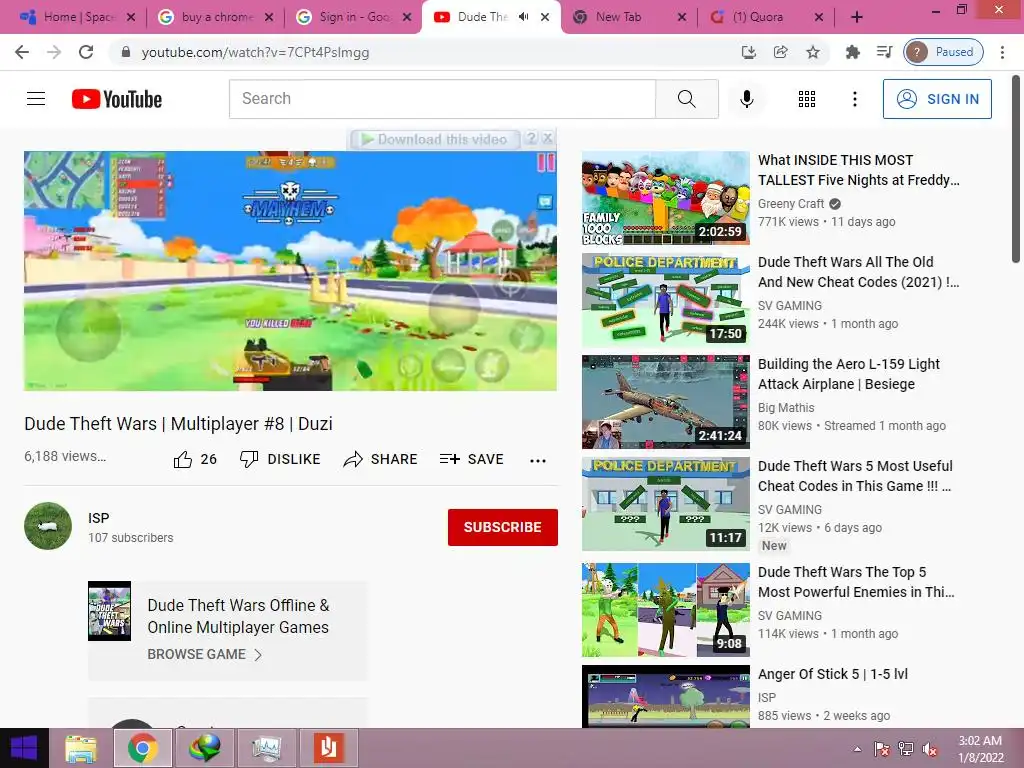Click the share page icon in address bar

[x=780, y=52]
